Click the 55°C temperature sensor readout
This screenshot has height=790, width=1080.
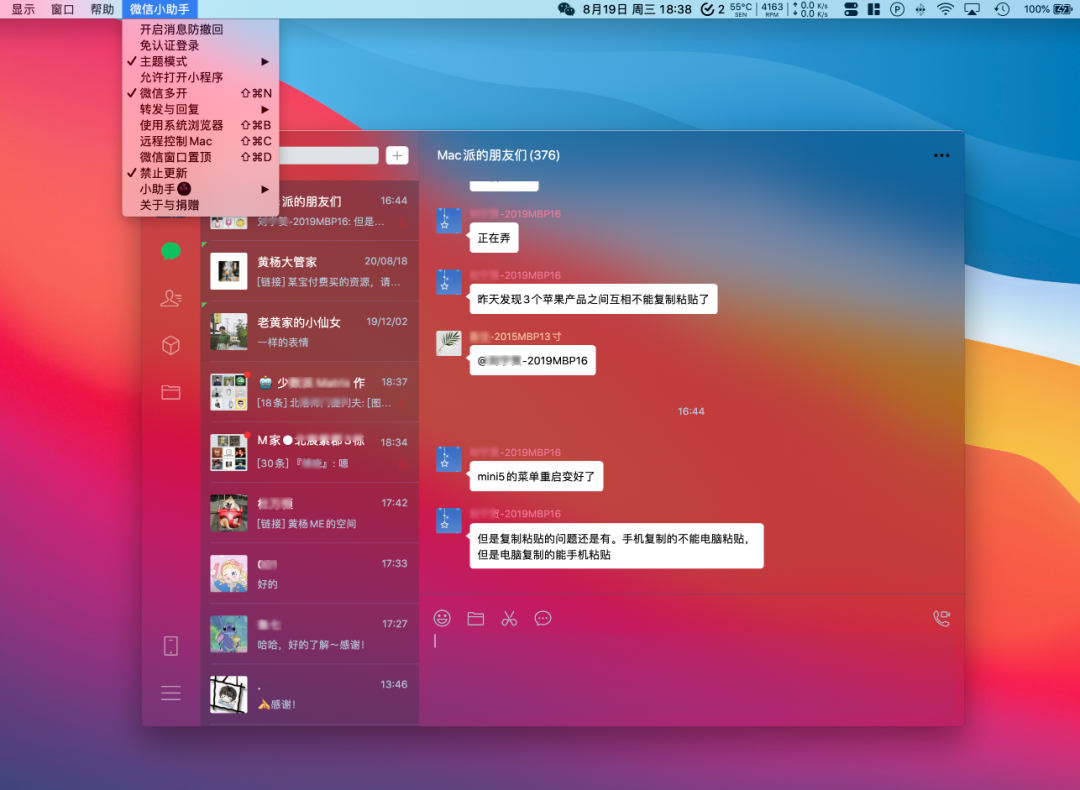(x=741, y=9)
